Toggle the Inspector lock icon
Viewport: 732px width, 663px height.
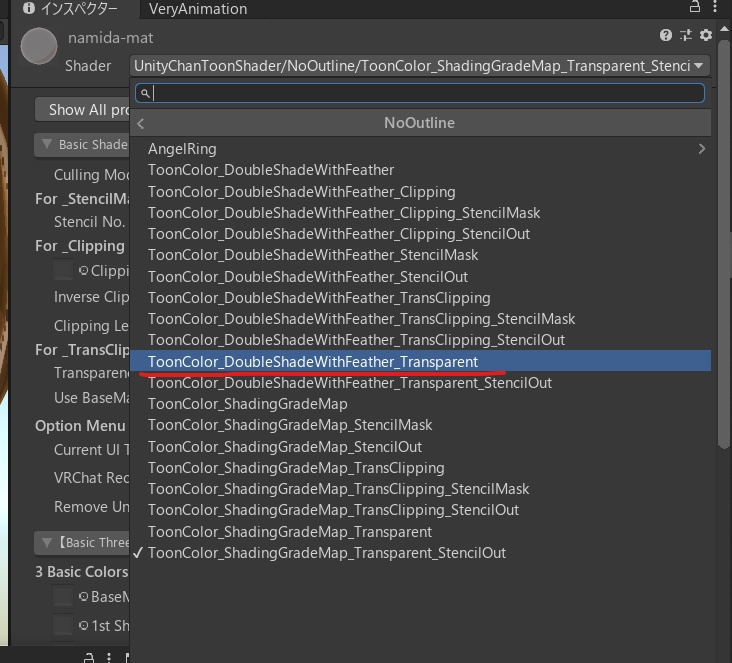pos(695,7)
